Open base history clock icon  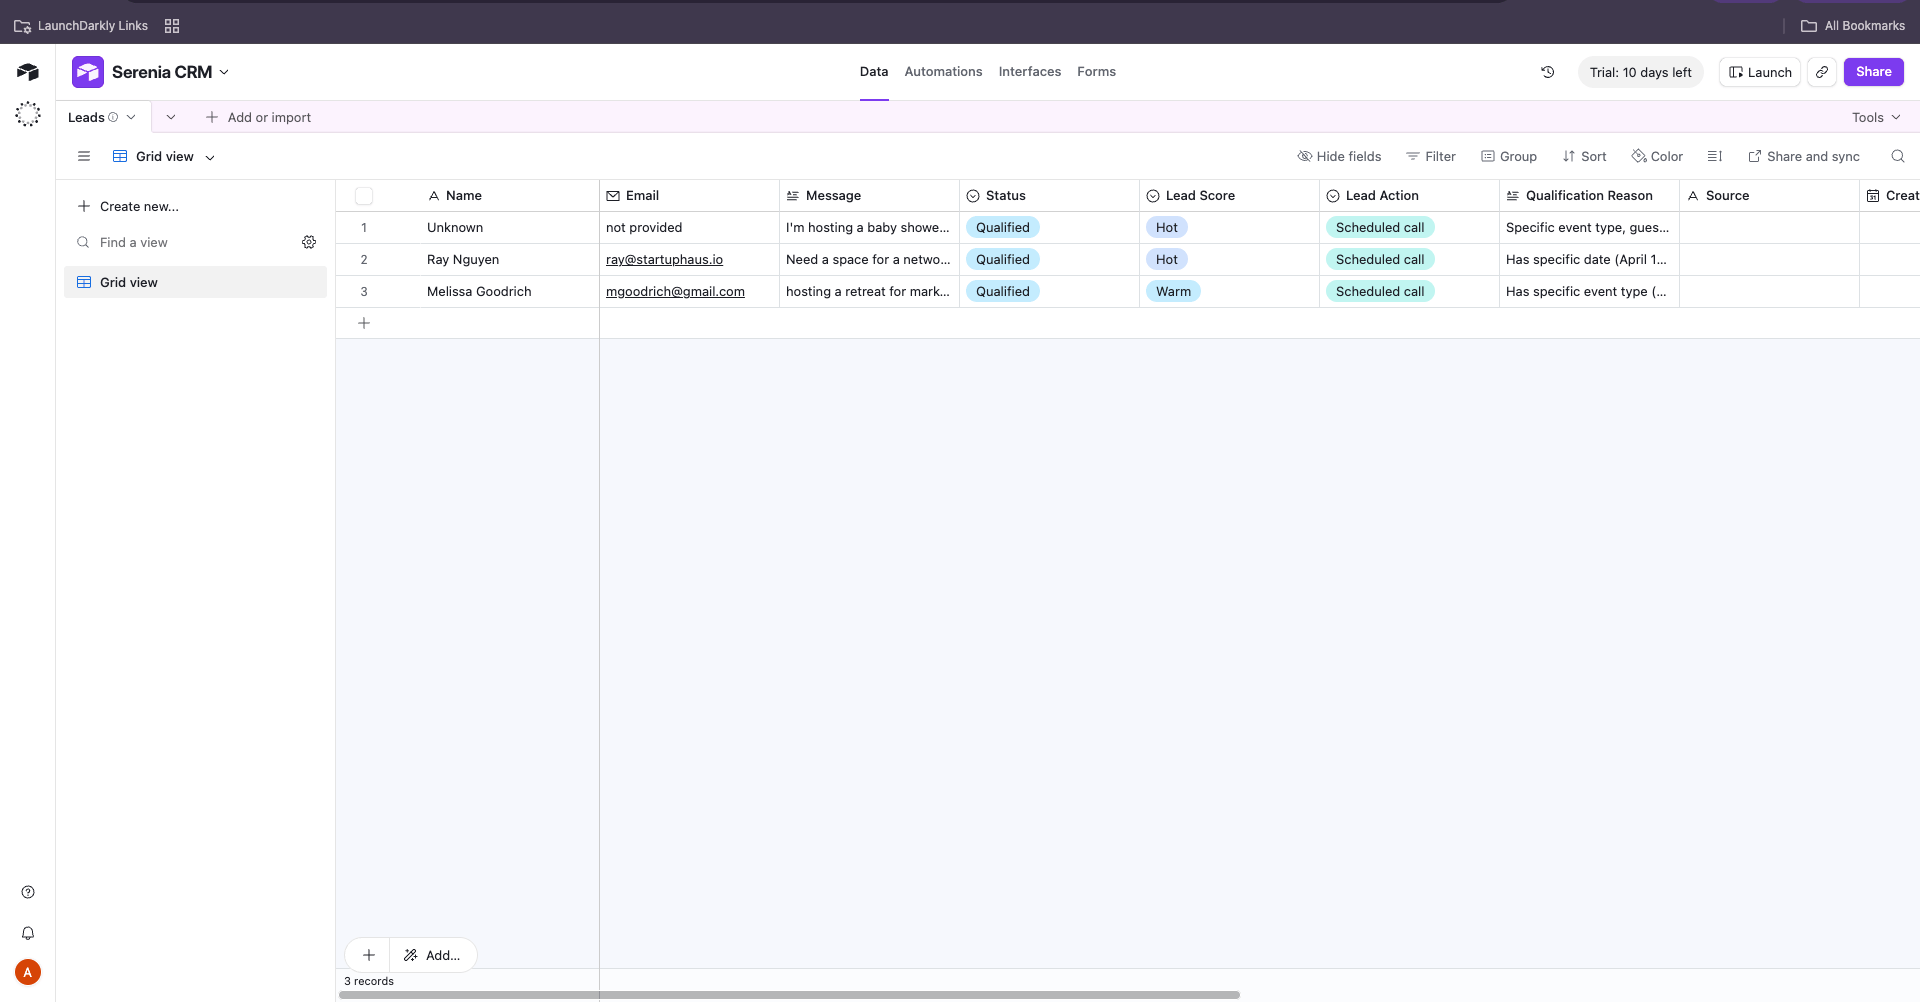coord(1547,72)
